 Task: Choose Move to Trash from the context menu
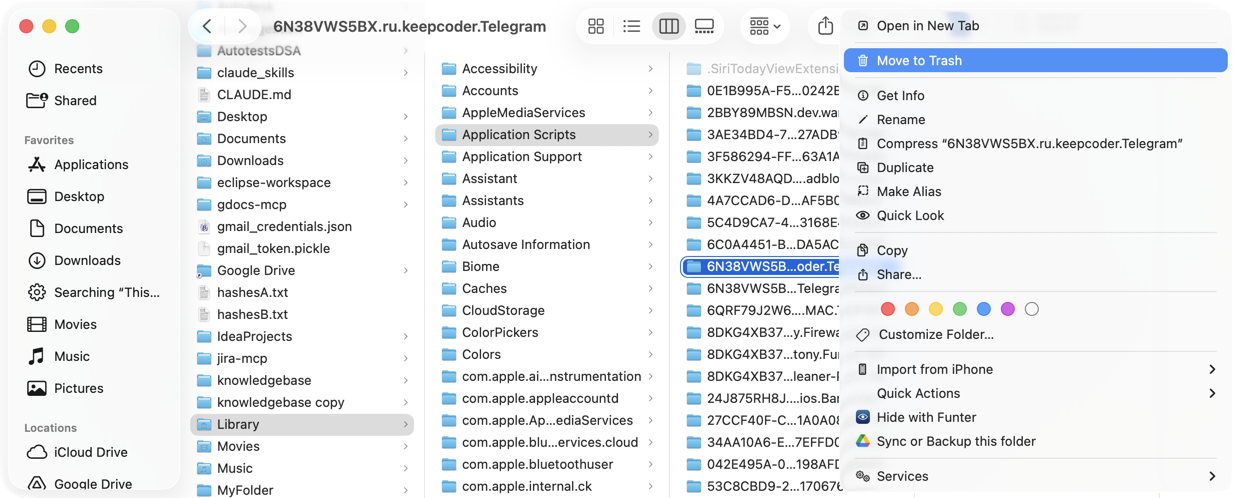[1035, 61]
